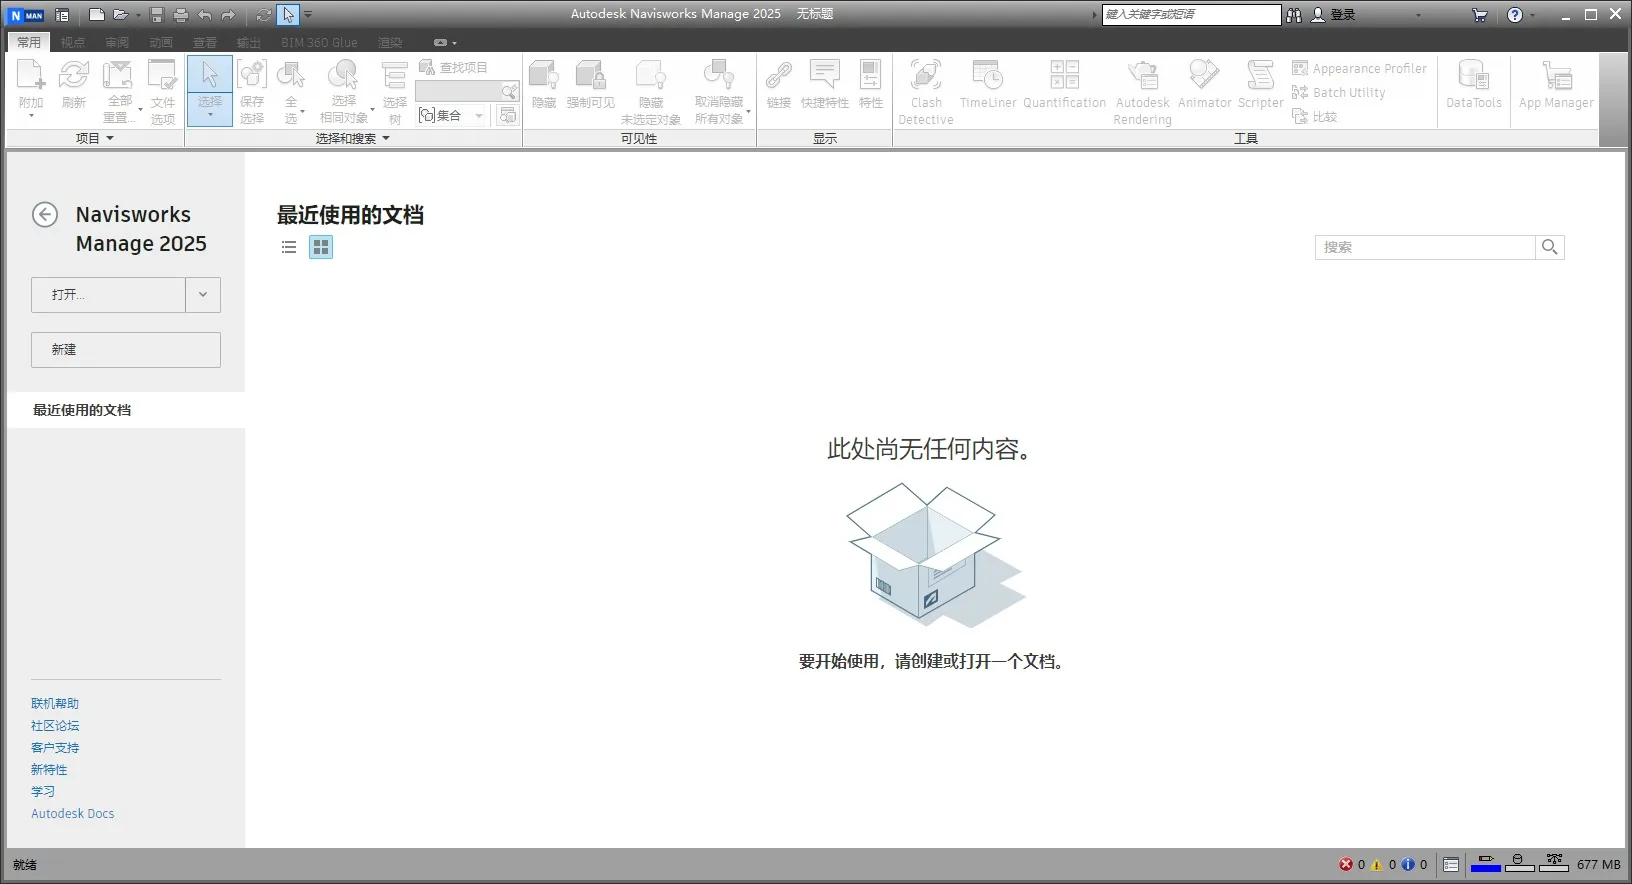Switch to the Viewpoint (视点) ribbon tab
Image resolution: width=1632 pixels, height=884 pixels.
click(73, 42)
